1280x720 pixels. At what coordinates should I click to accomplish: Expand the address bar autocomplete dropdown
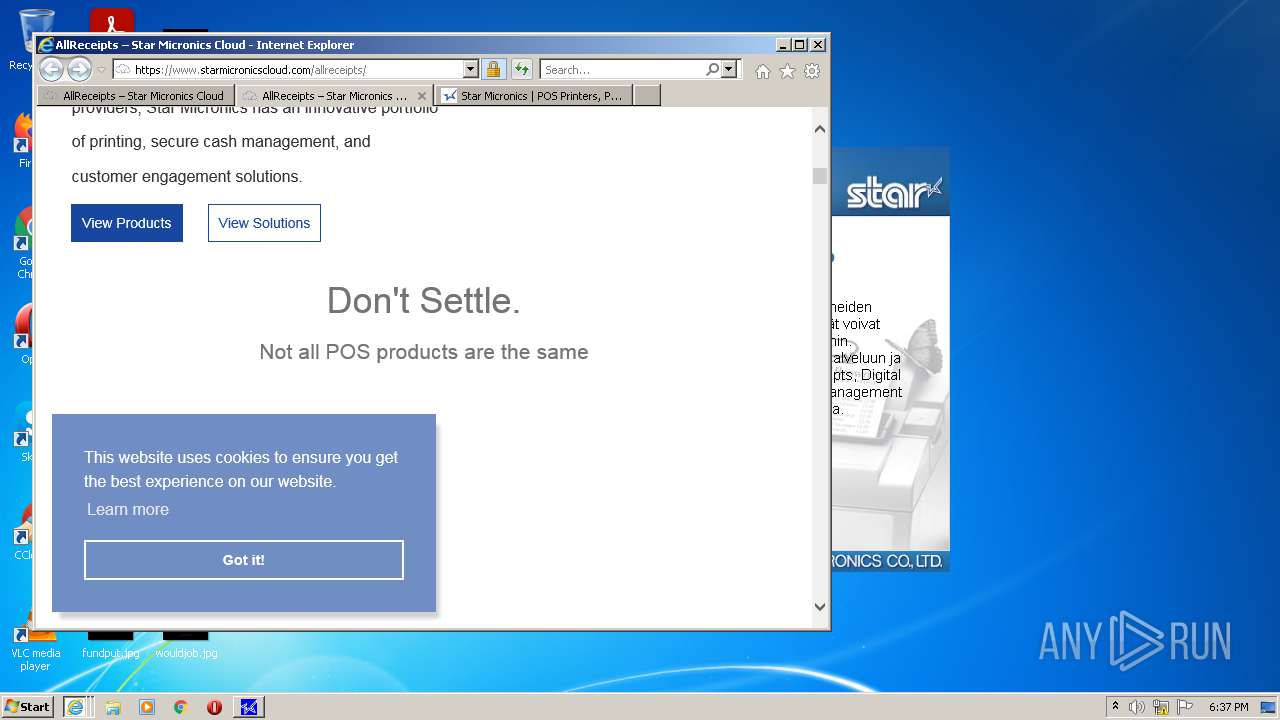[471, 70]
